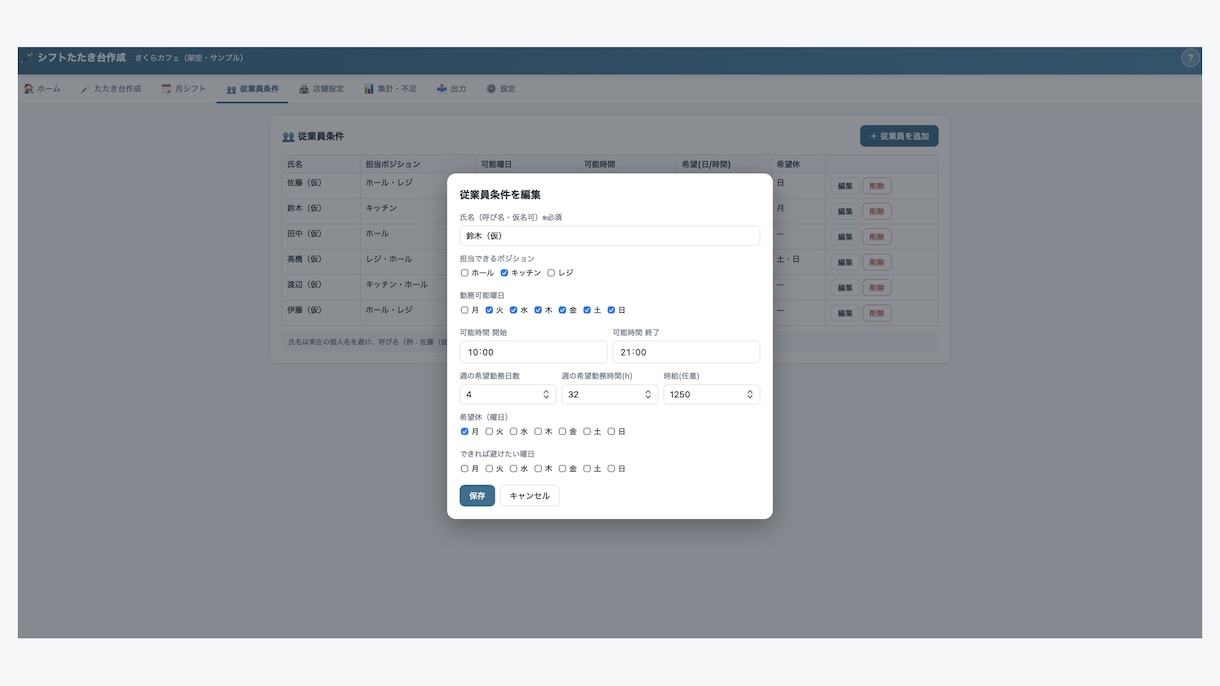Viewport: 1220px width, 686px height.
Task: Focus the 氏名 name input field
Action: pos(610,236)
